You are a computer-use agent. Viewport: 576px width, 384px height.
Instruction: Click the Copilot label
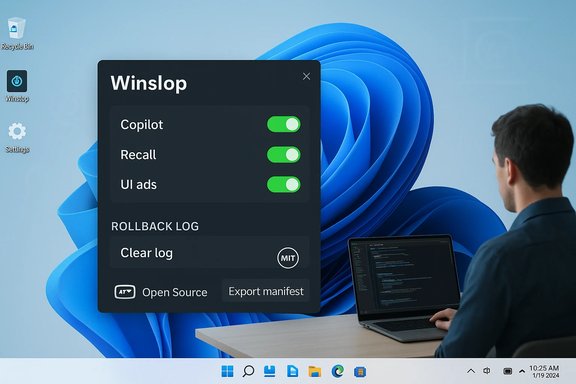(142, 125)
